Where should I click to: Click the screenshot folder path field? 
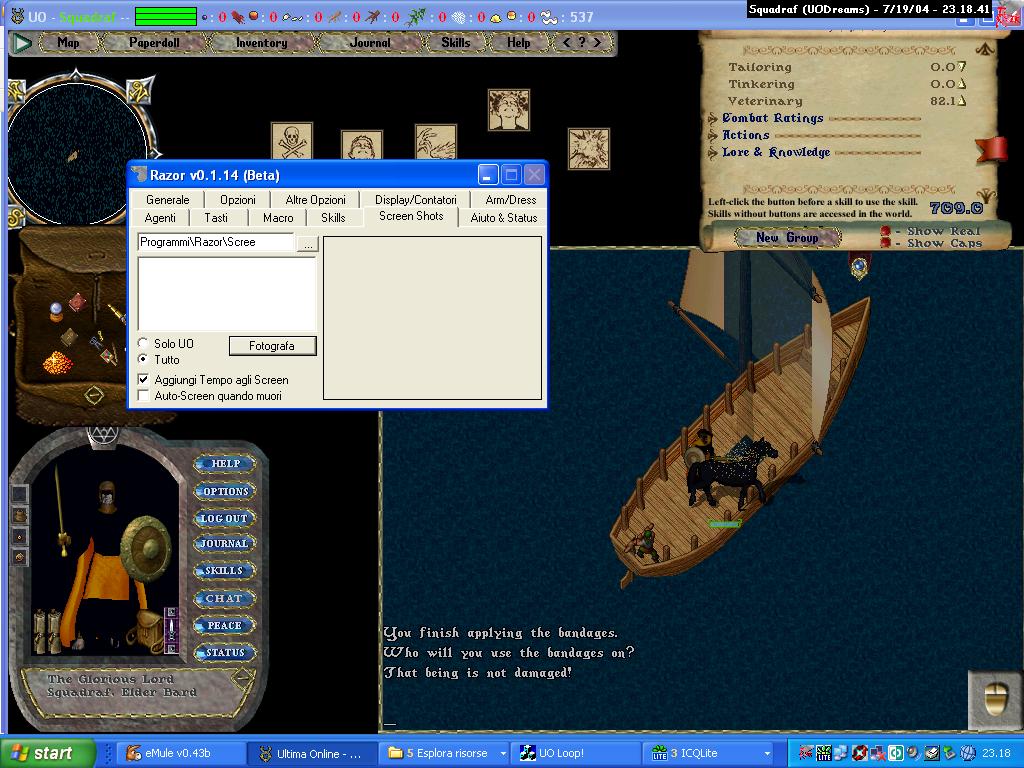[x=216, y=242]
